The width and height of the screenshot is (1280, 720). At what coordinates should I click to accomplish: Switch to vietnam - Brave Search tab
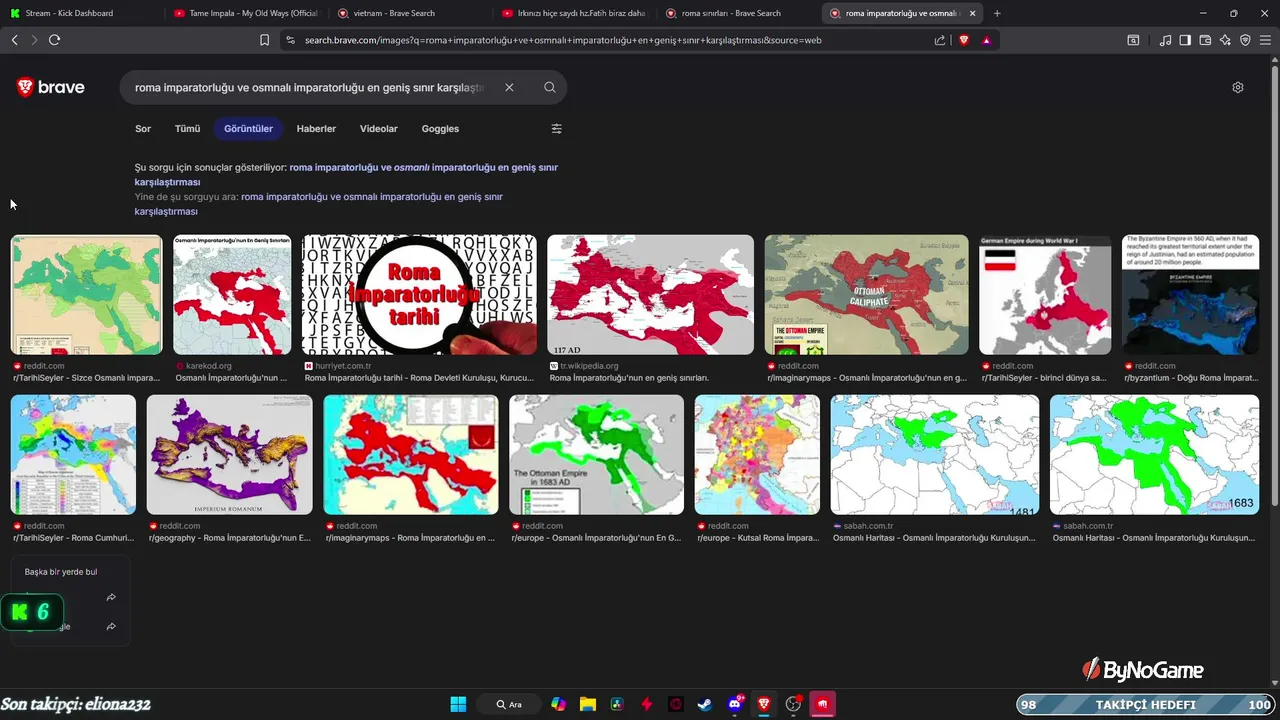(x=410, y=13)
